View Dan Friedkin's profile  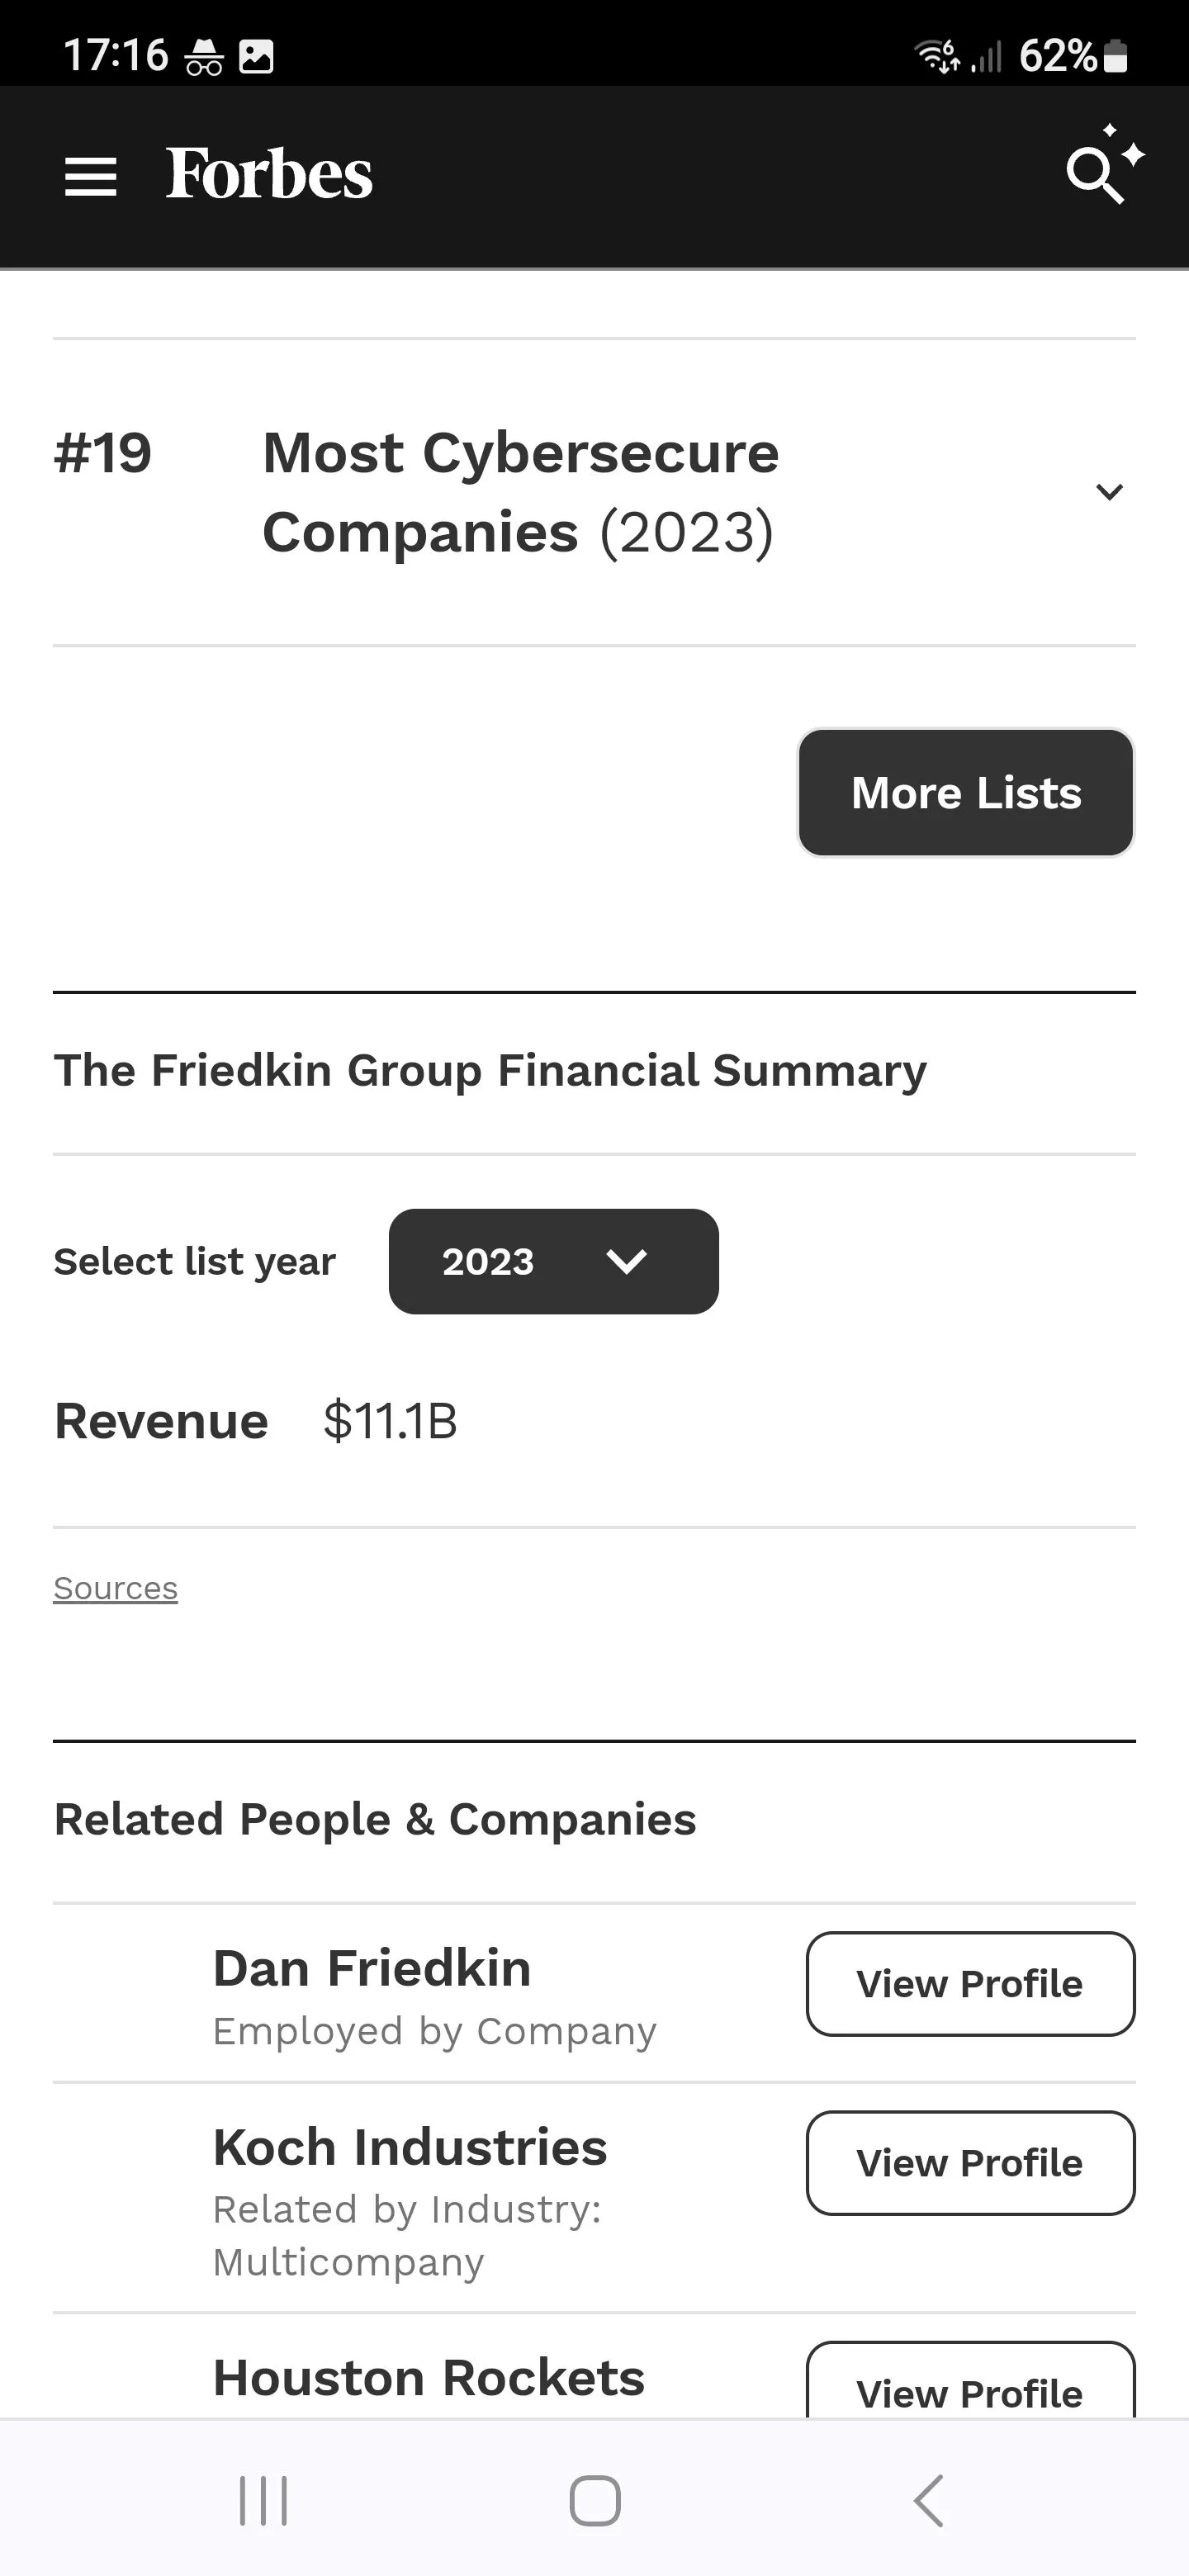[969, 1984]
